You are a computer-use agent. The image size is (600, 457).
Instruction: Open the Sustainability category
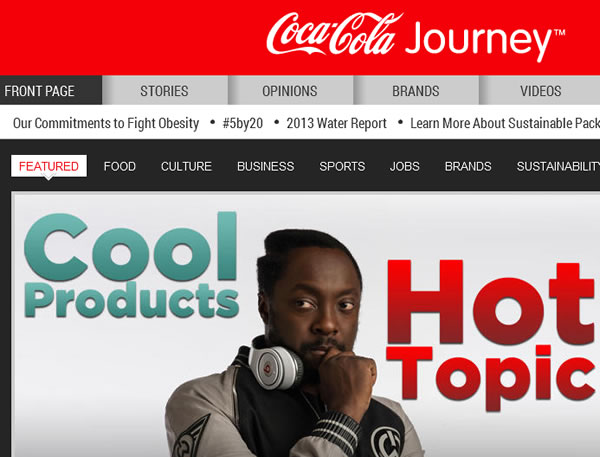click(x=558, y=166)
